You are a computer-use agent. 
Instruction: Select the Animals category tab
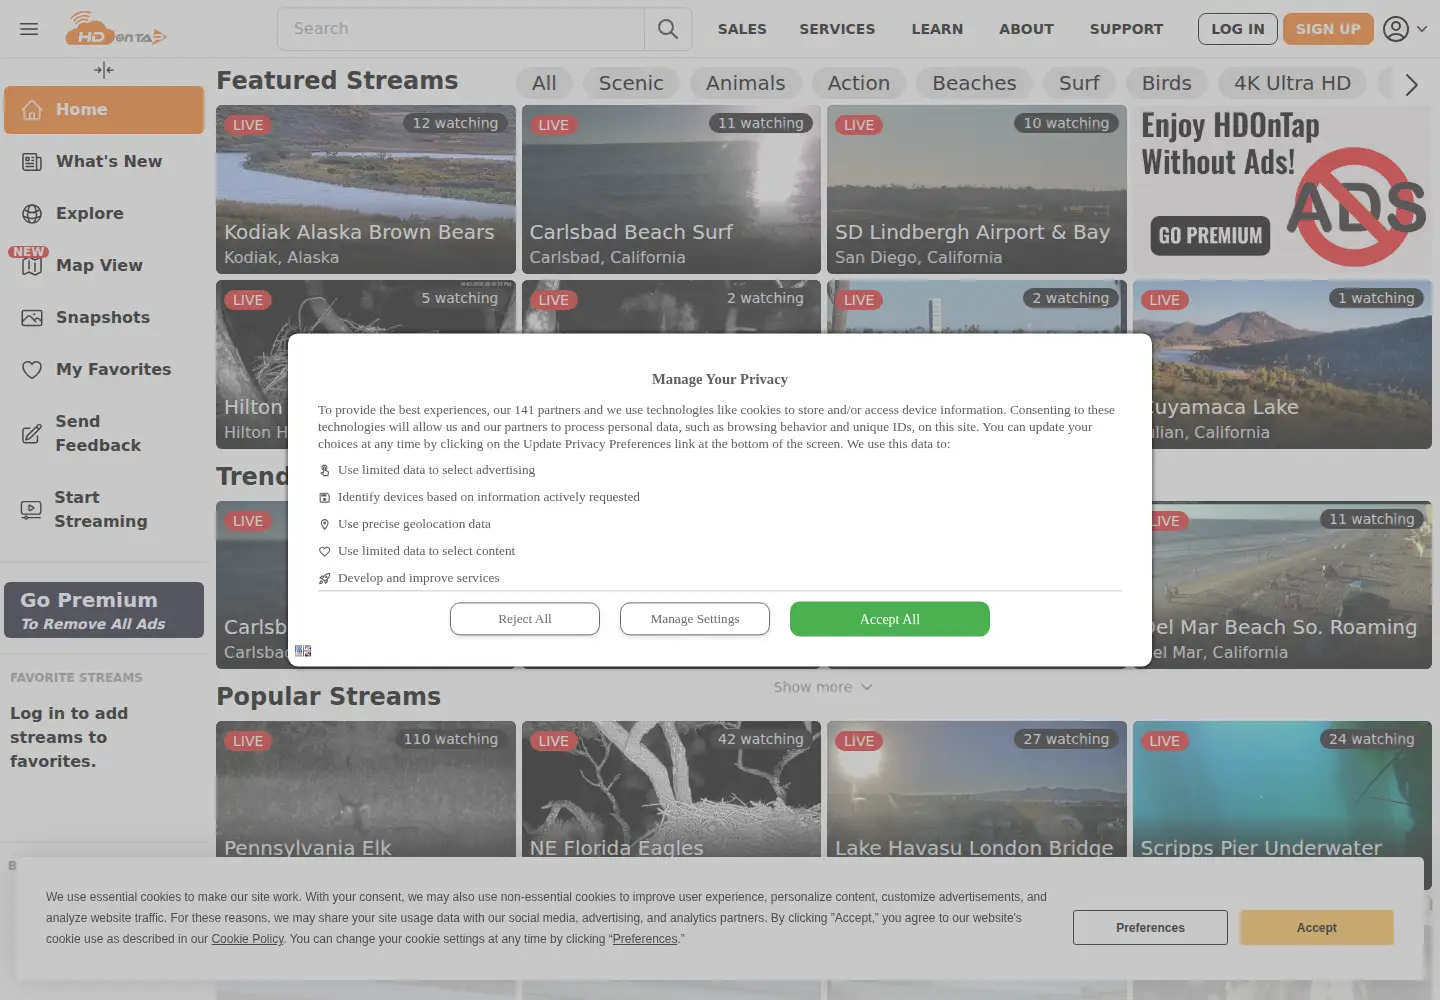pos(746,83)
